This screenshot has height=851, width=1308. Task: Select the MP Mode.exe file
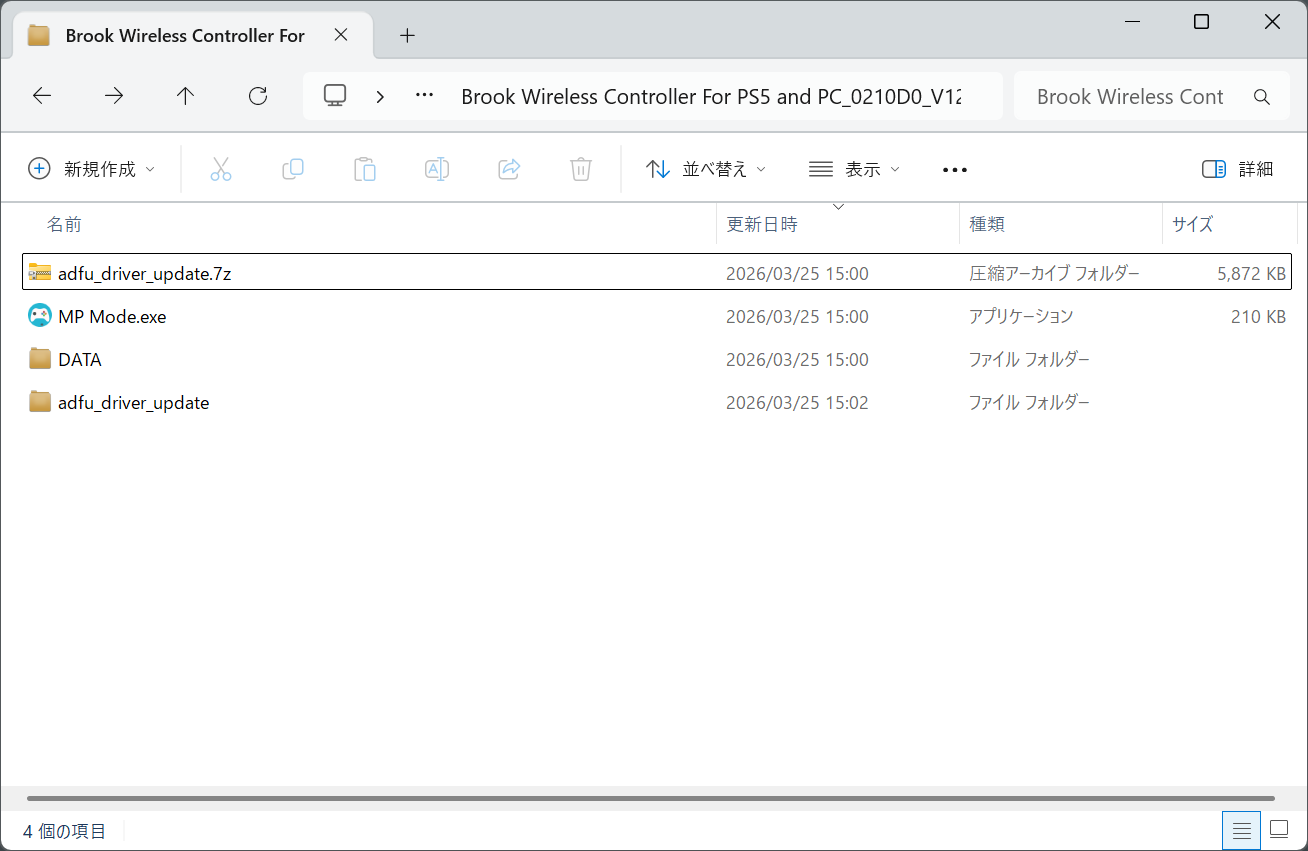(112, 317)
